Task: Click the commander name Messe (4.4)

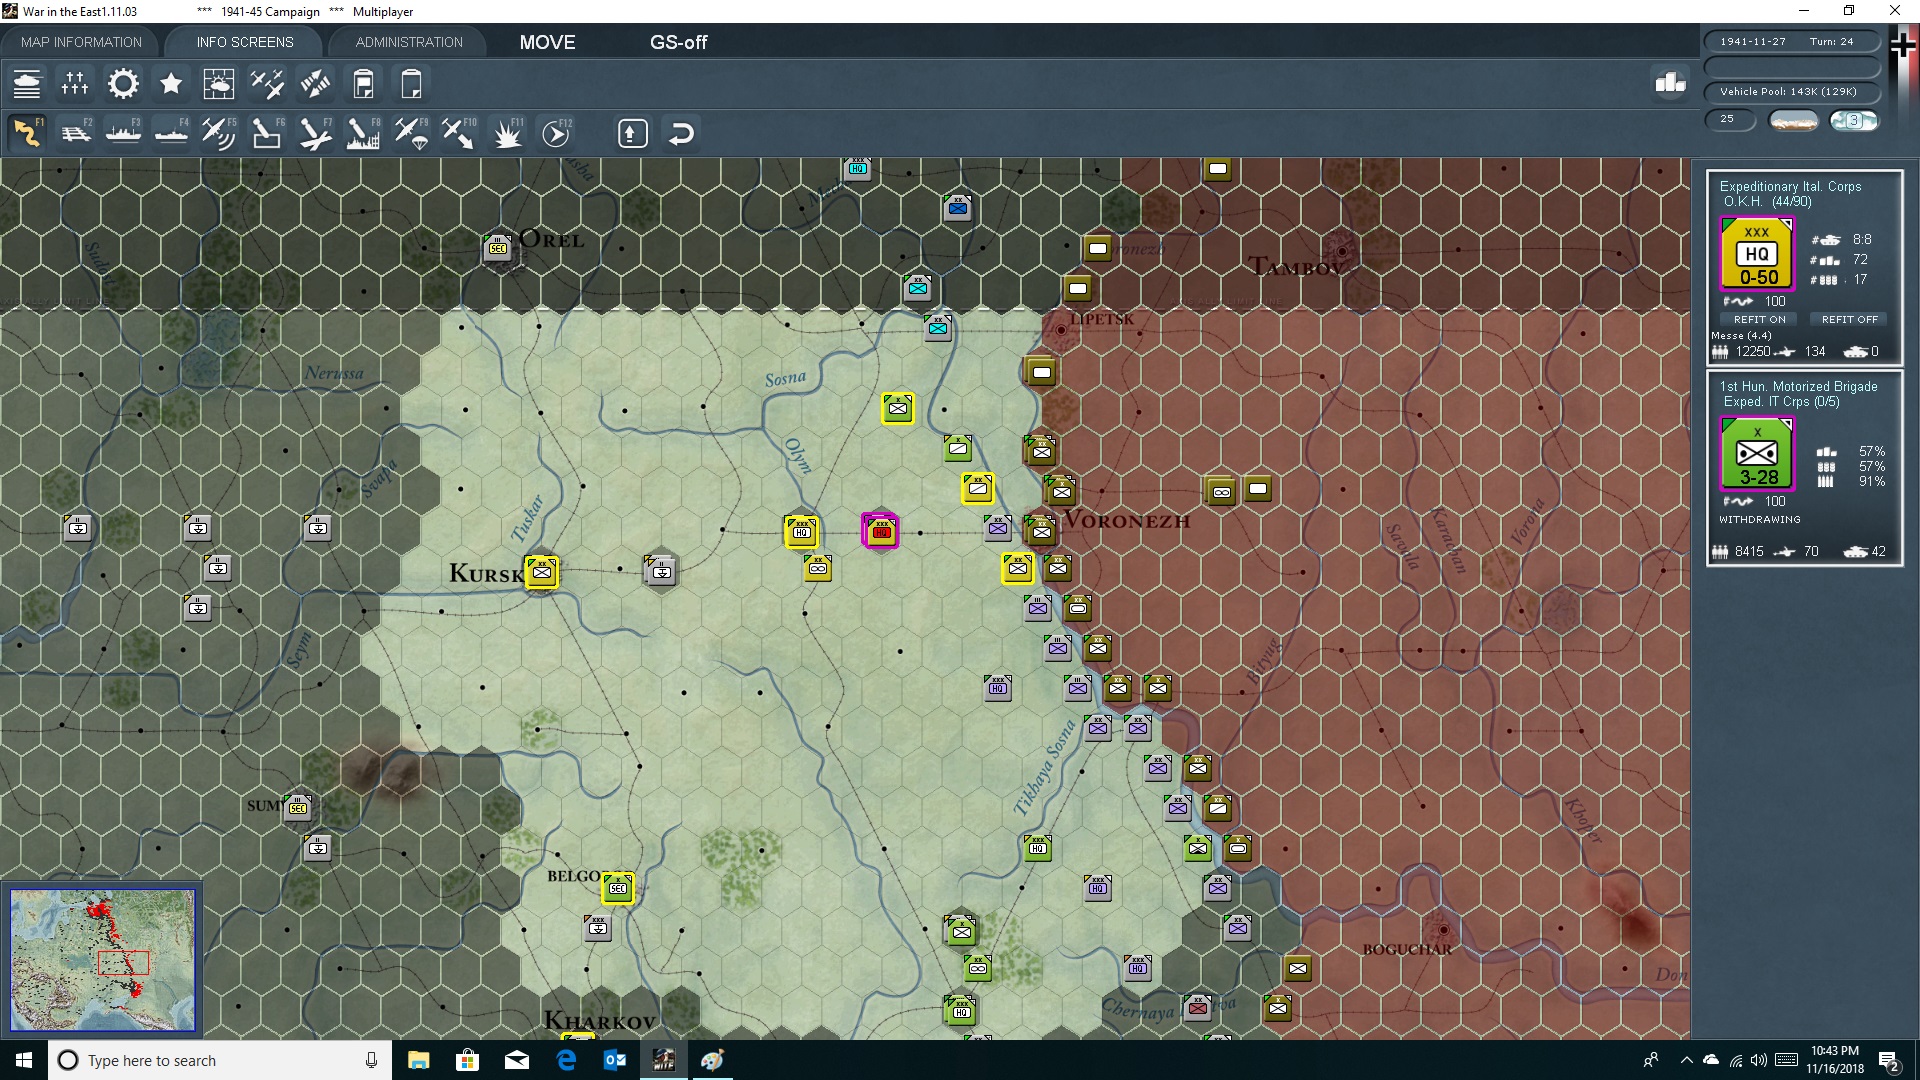Action: 1741,336
